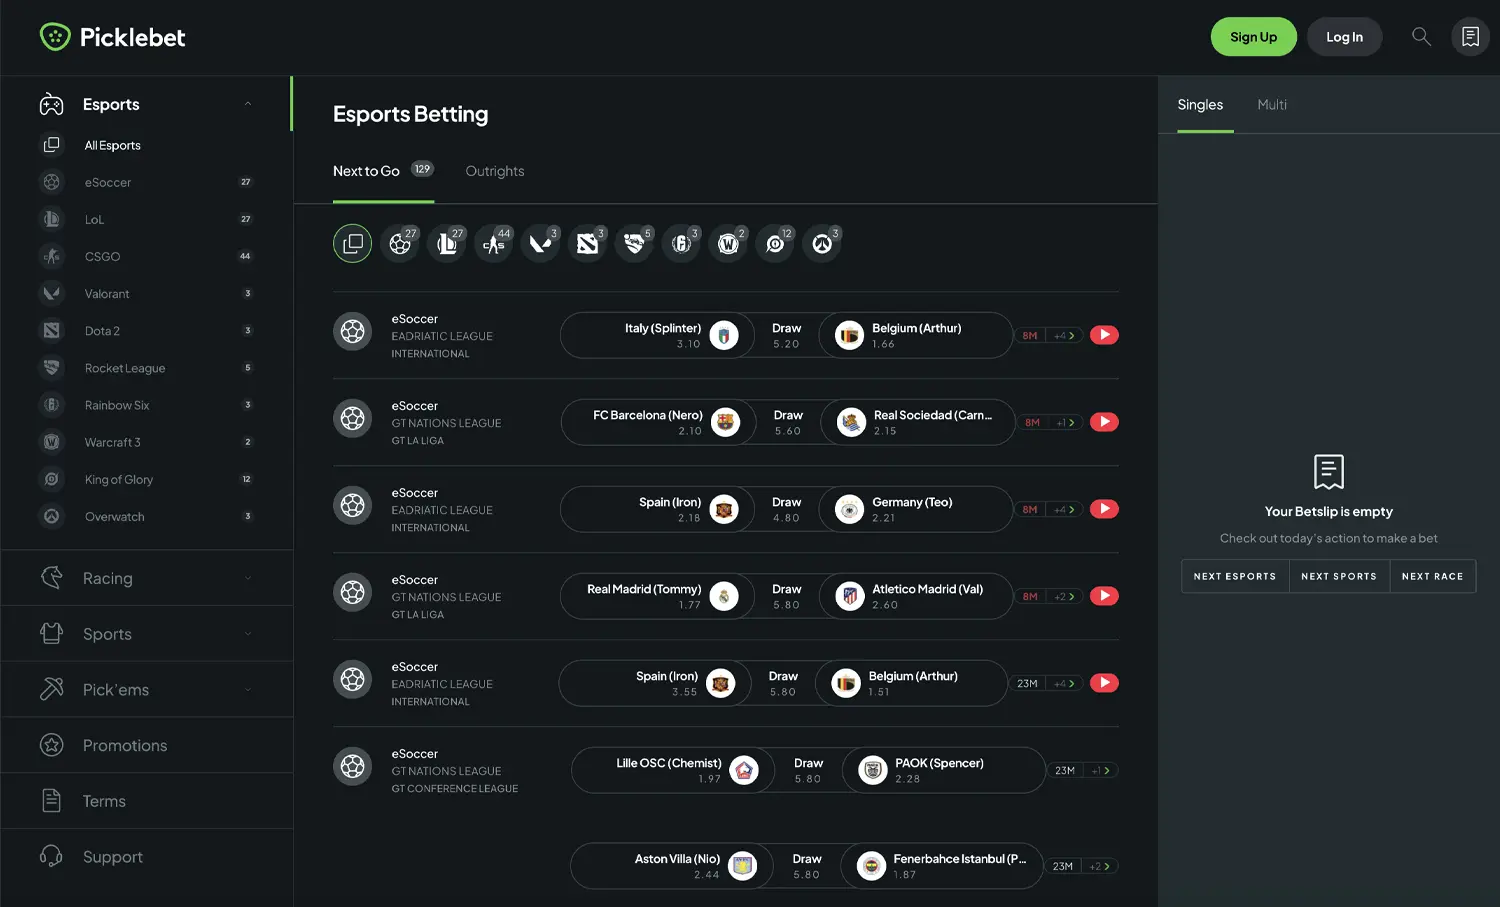The image size is (1500, 907).
Task: Play the stream for Italy vs Belgium match
Action: pos(1104,335)
